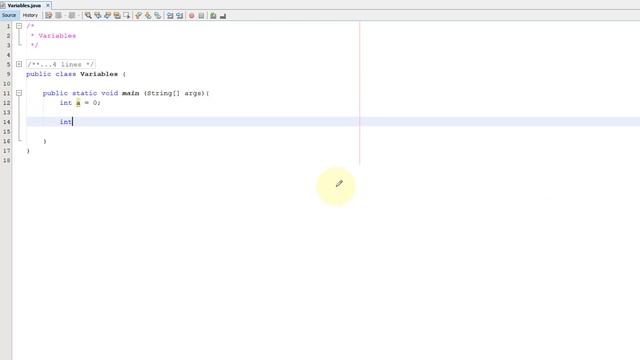Click the Shift Line Right icon
640x360 pixels.
[180, 16]
